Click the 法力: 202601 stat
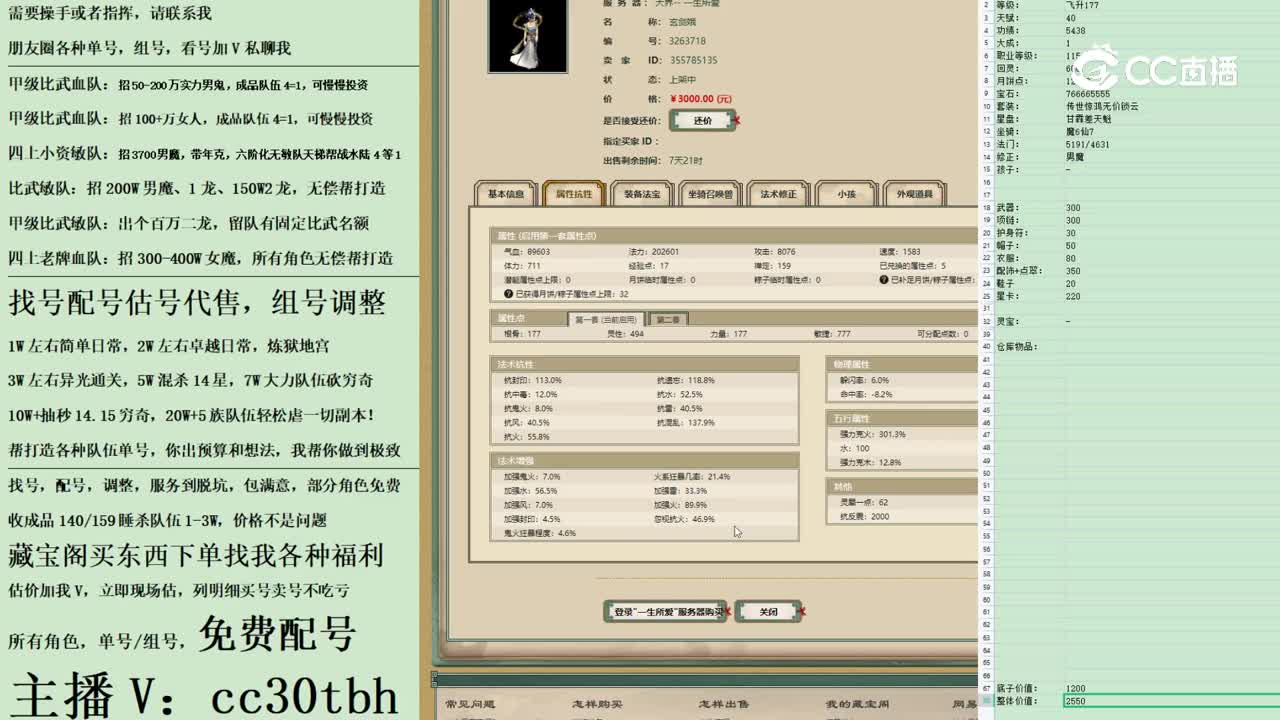The image size is (1280, 720). pyautogui.click(x=653, y=252)
